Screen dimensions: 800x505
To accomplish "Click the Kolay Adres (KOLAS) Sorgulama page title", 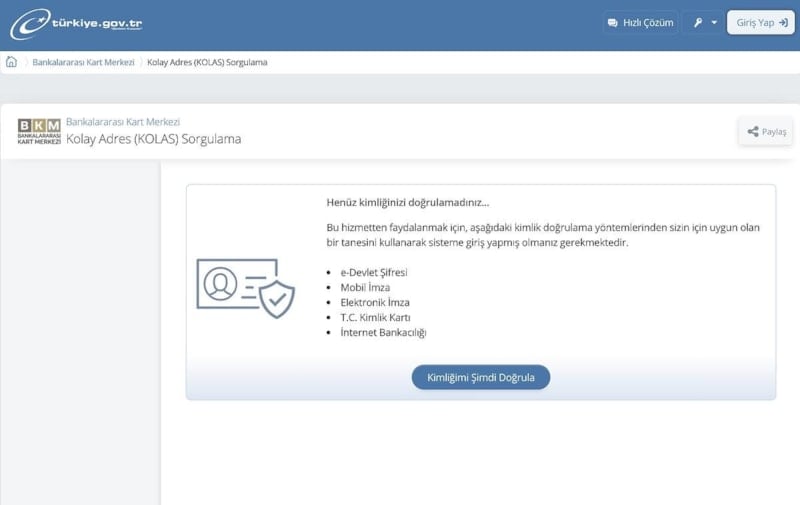I will [x=153, y=139].
